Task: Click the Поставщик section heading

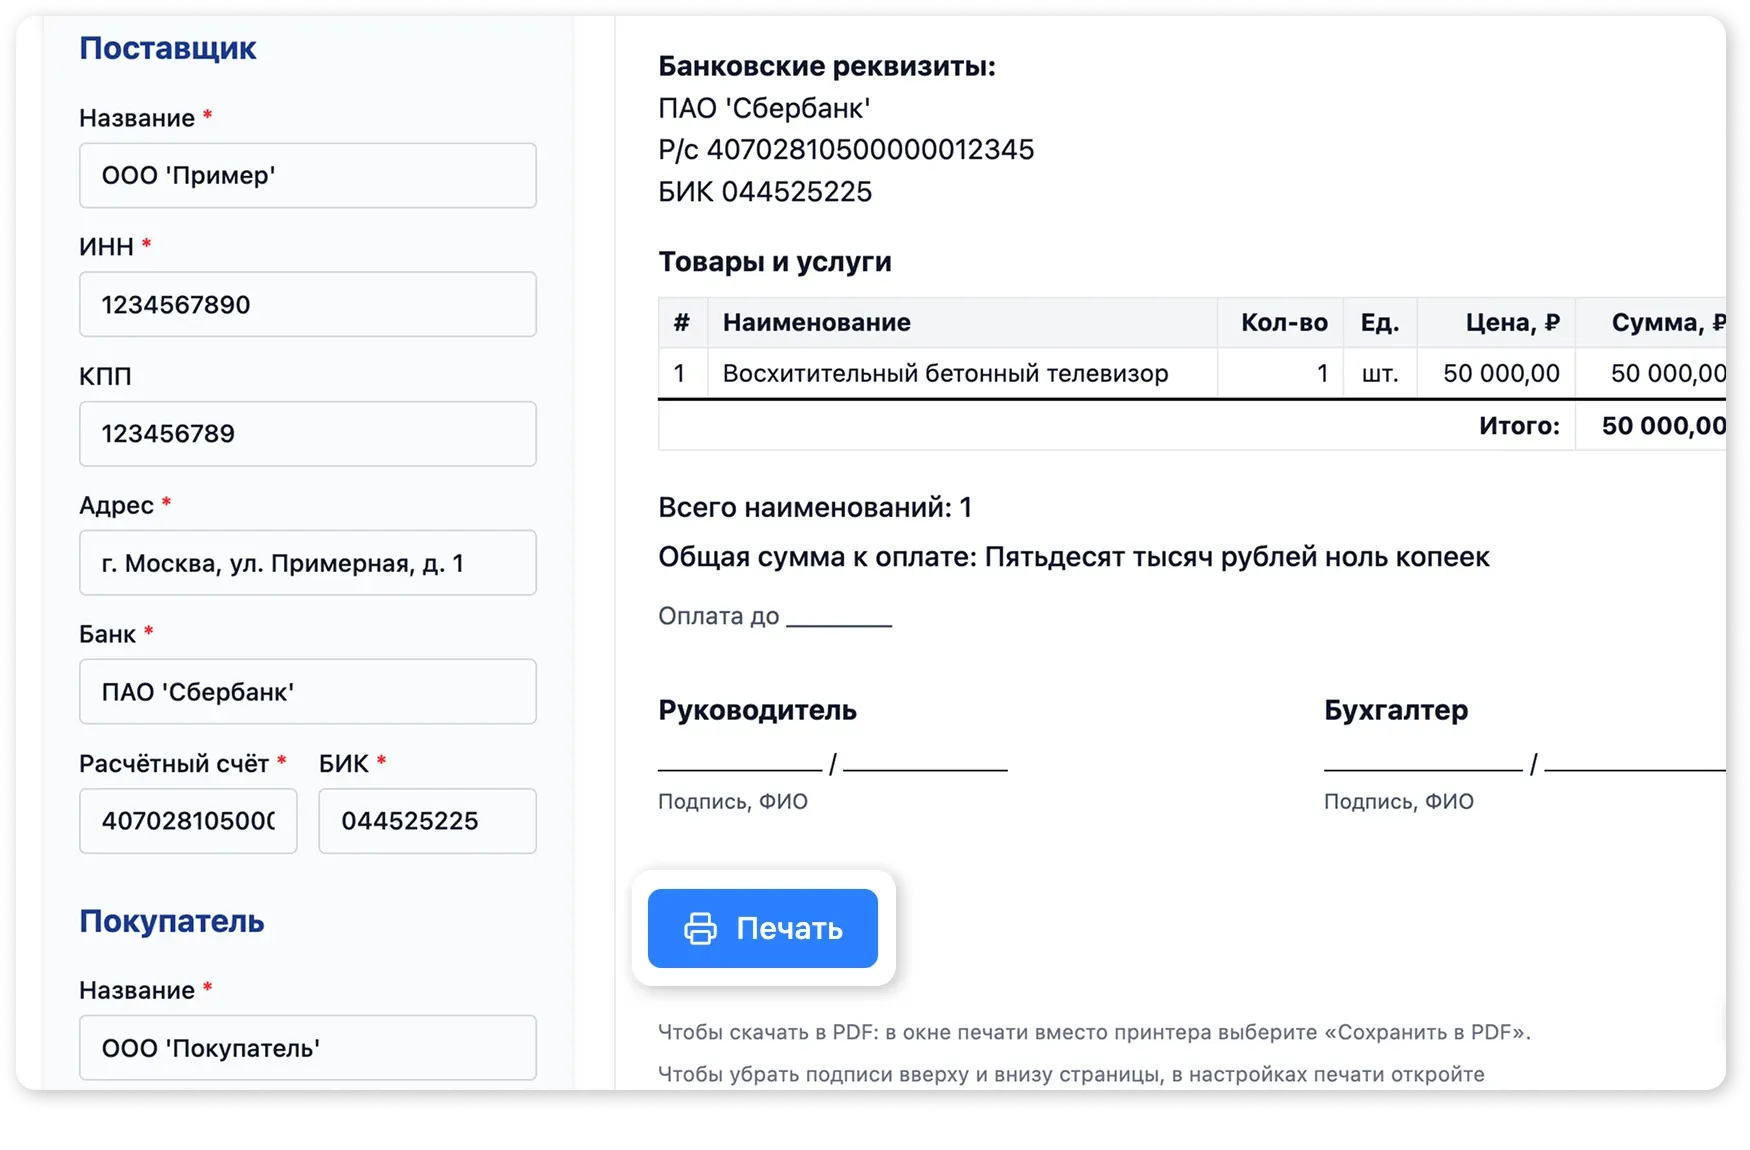Action: (167, 46)
